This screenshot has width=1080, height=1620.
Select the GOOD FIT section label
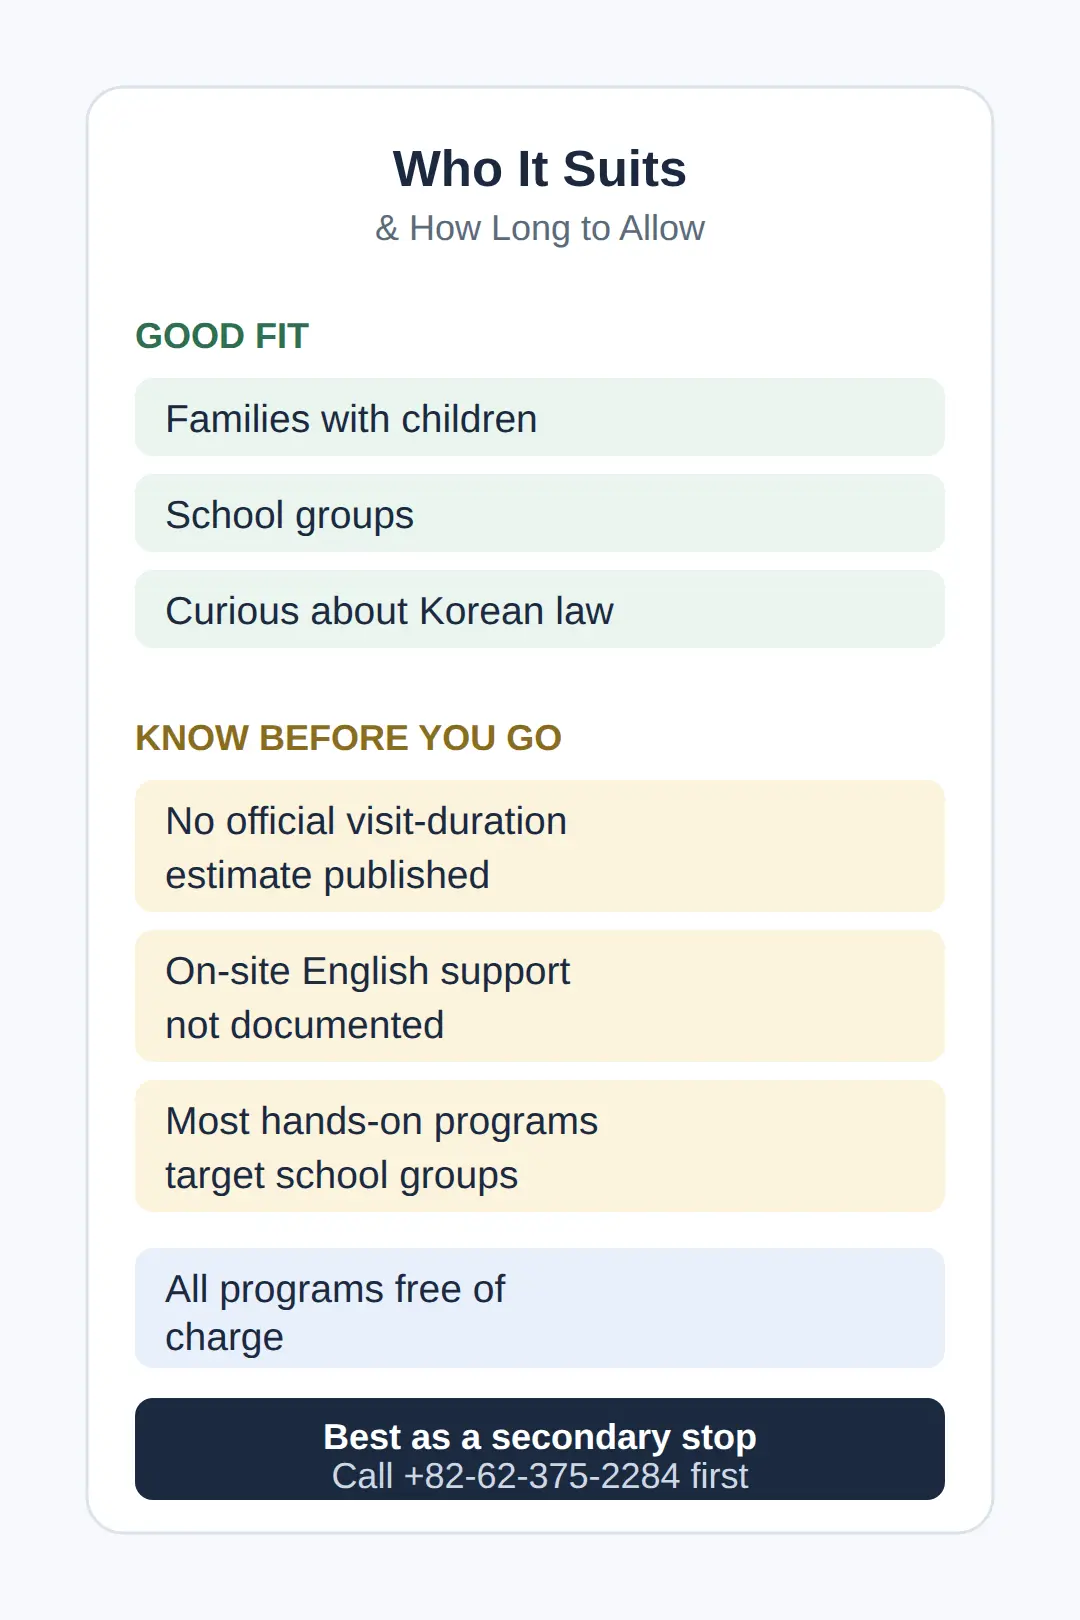point(222,336)
